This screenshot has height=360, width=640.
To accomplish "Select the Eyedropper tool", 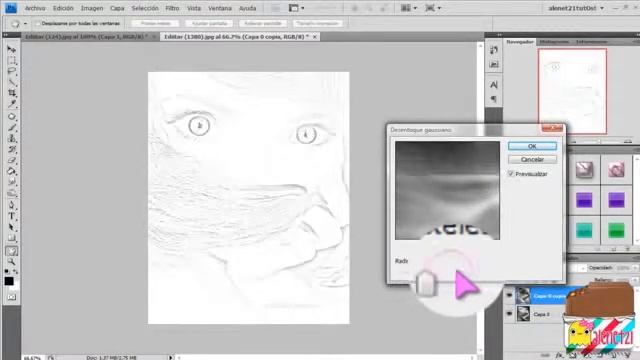I will (x=11, y=104).
